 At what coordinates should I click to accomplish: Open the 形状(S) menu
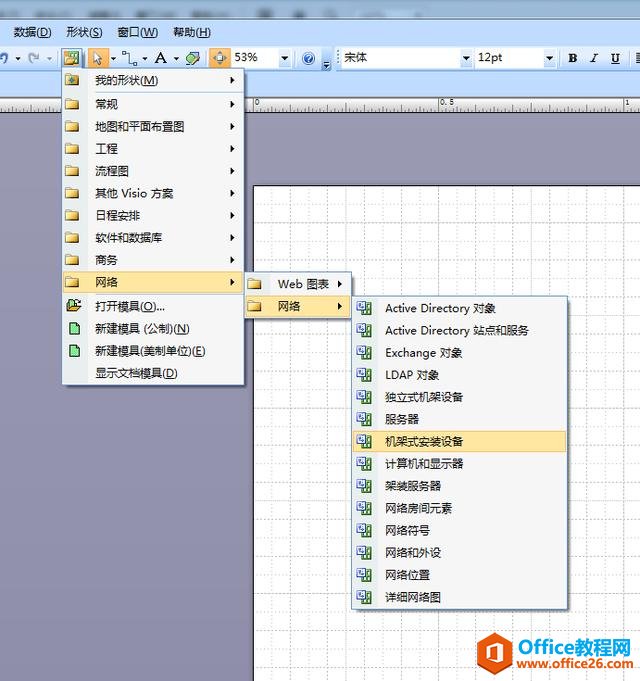tap(84, 32)
